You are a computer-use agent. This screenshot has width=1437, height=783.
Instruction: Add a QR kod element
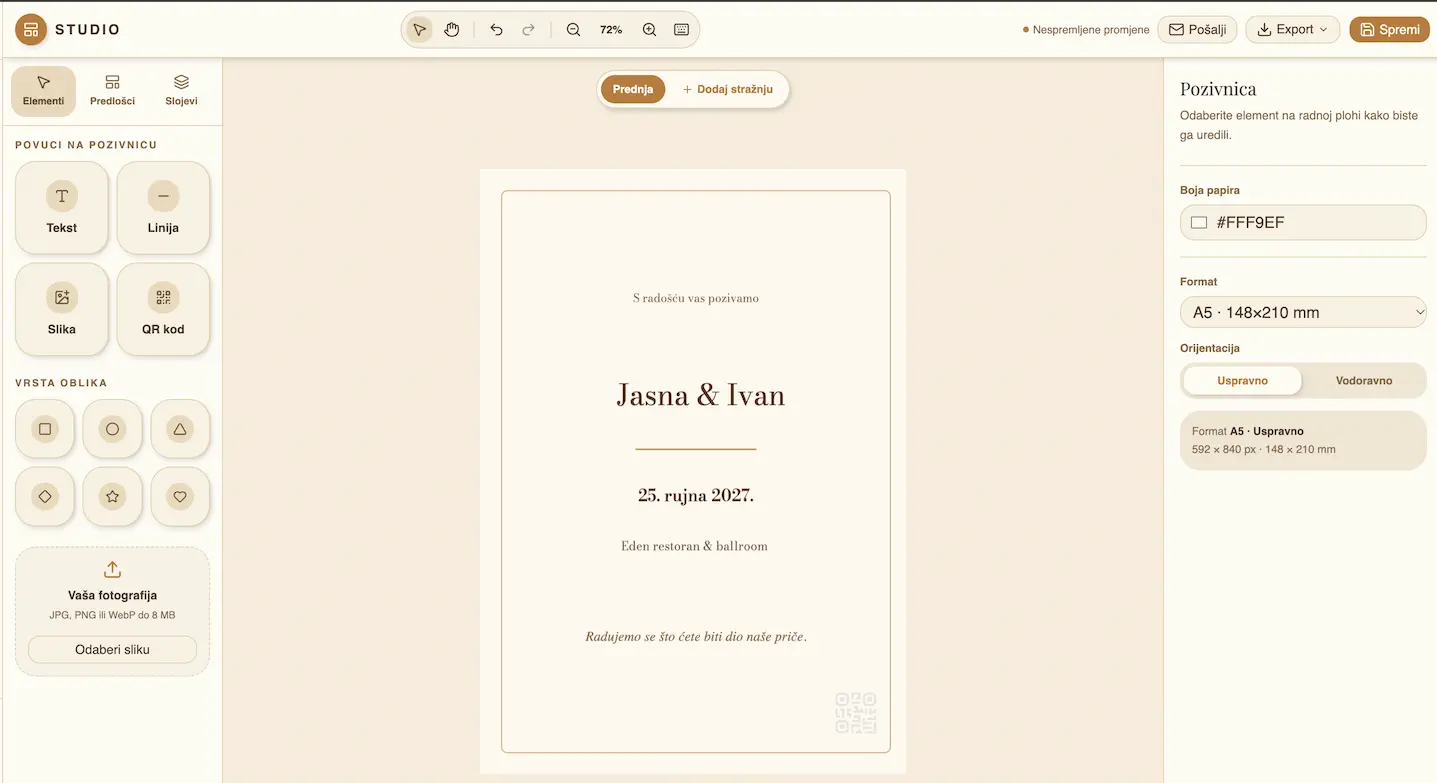point(163,309)
